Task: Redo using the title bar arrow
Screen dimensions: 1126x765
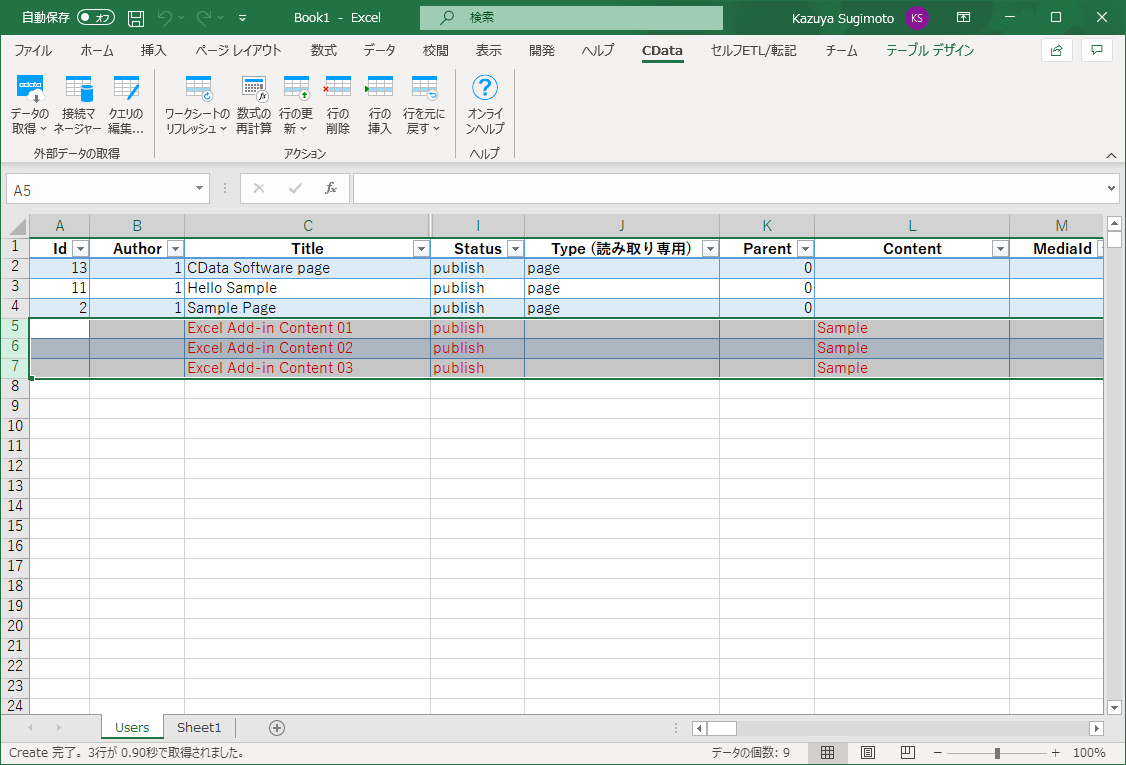Action: 204,18
